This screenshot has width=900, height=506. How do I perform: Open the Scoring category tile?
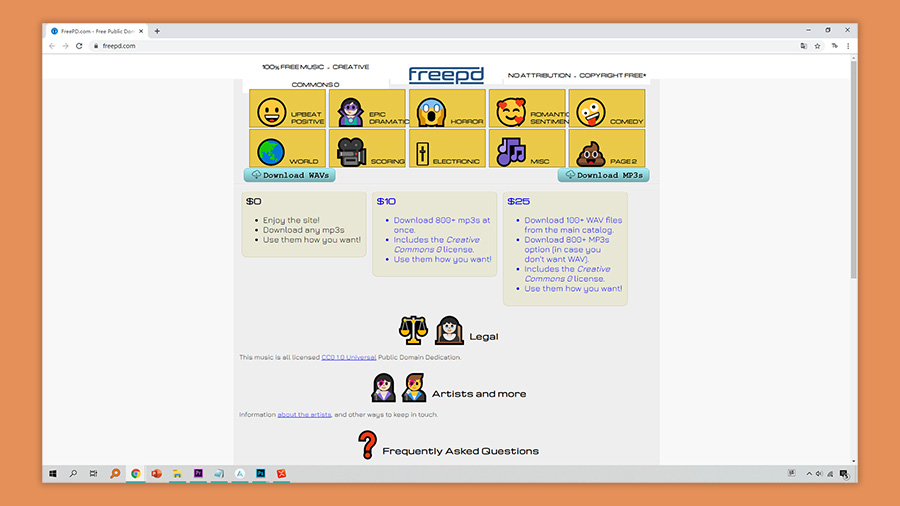pos(367,148)
